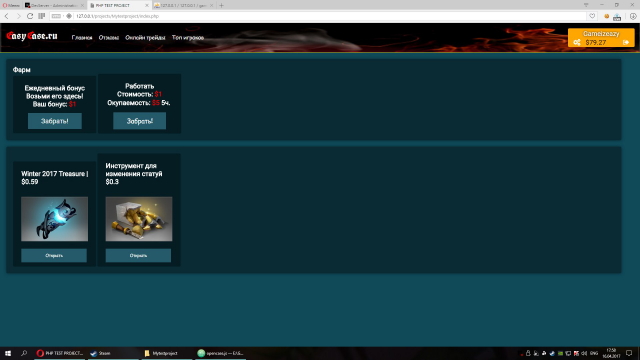The height and width of the screenshot is (360, 640).
Task: Open the NVIDIA tray icon
Action: (x=560, y=353)
